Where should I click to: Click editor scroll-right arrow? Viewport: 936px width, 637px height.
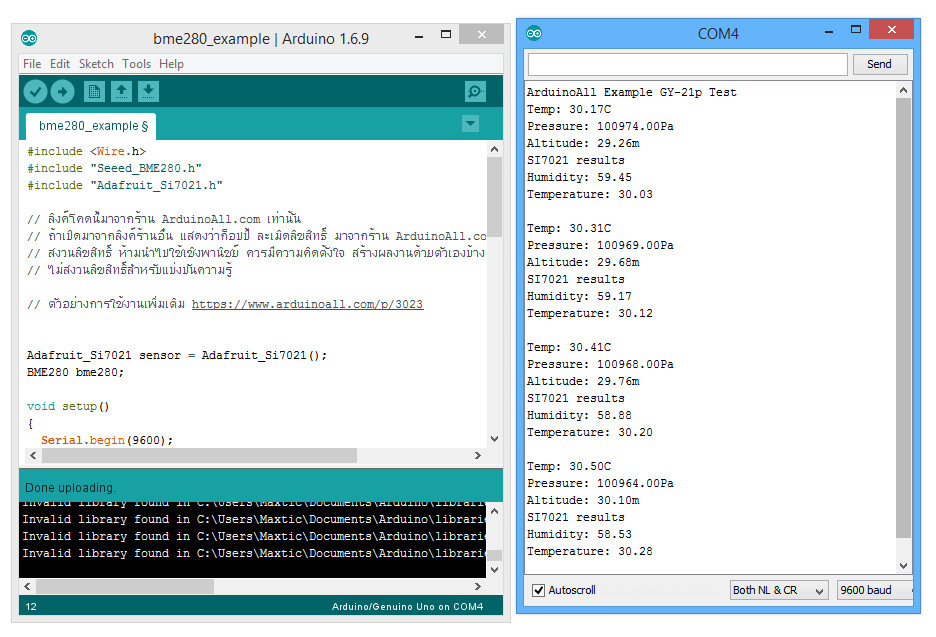[x=478, y=456]
